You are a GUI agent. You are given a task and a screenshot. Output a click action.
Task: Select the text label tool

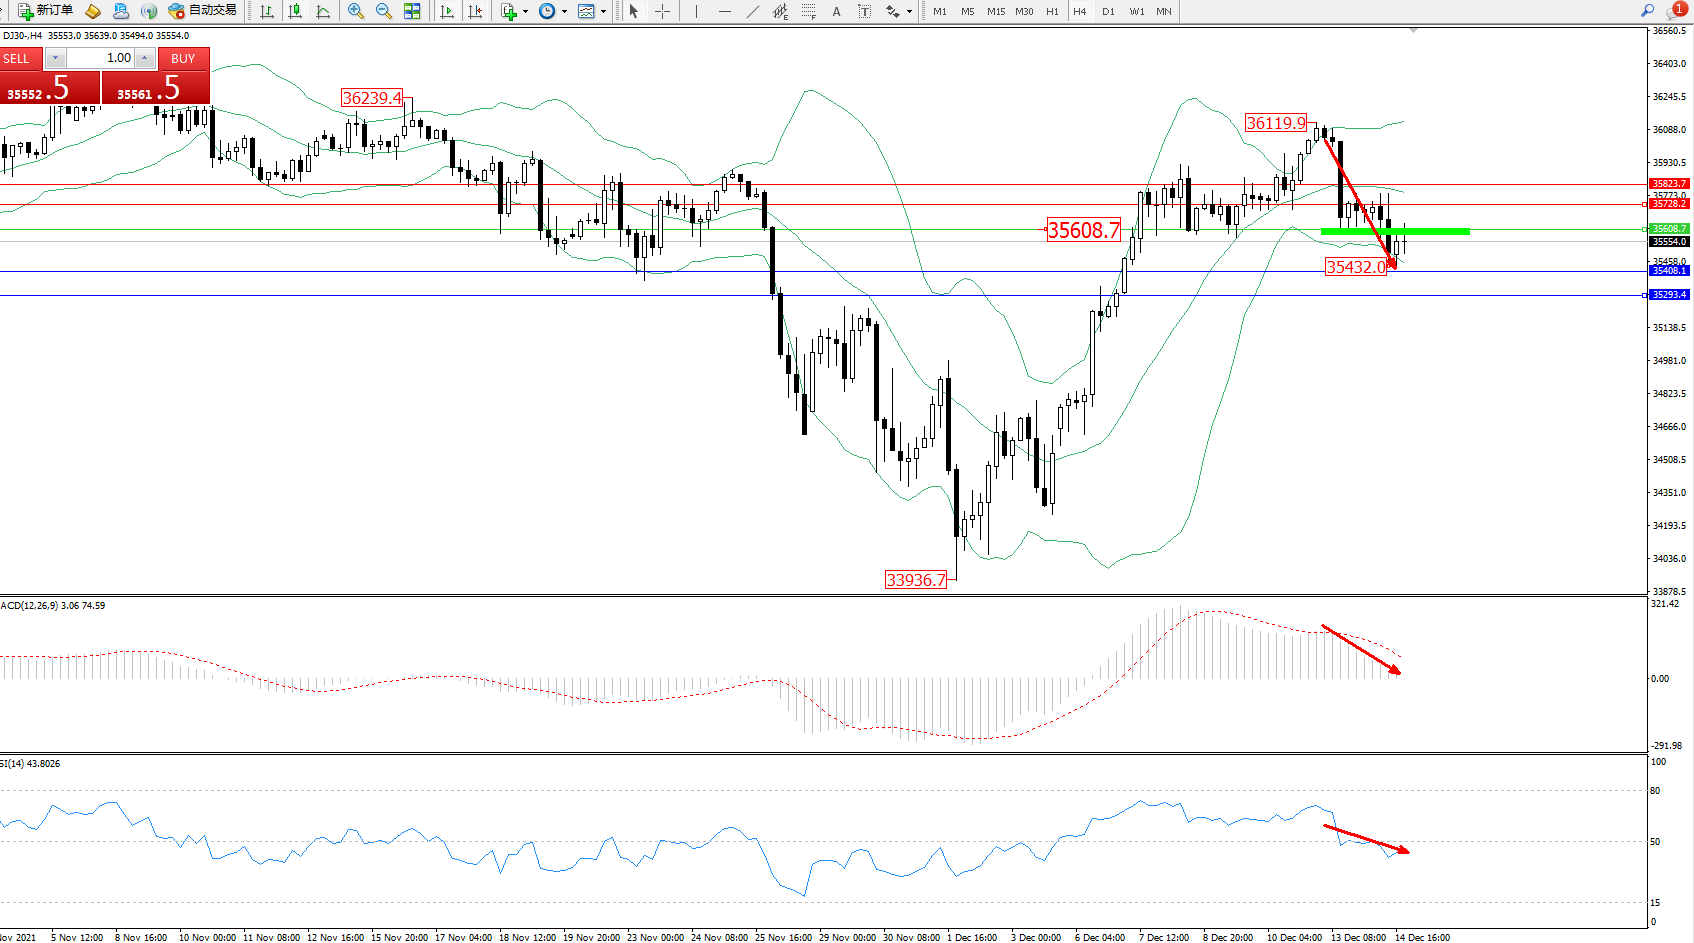pos(865,11)
